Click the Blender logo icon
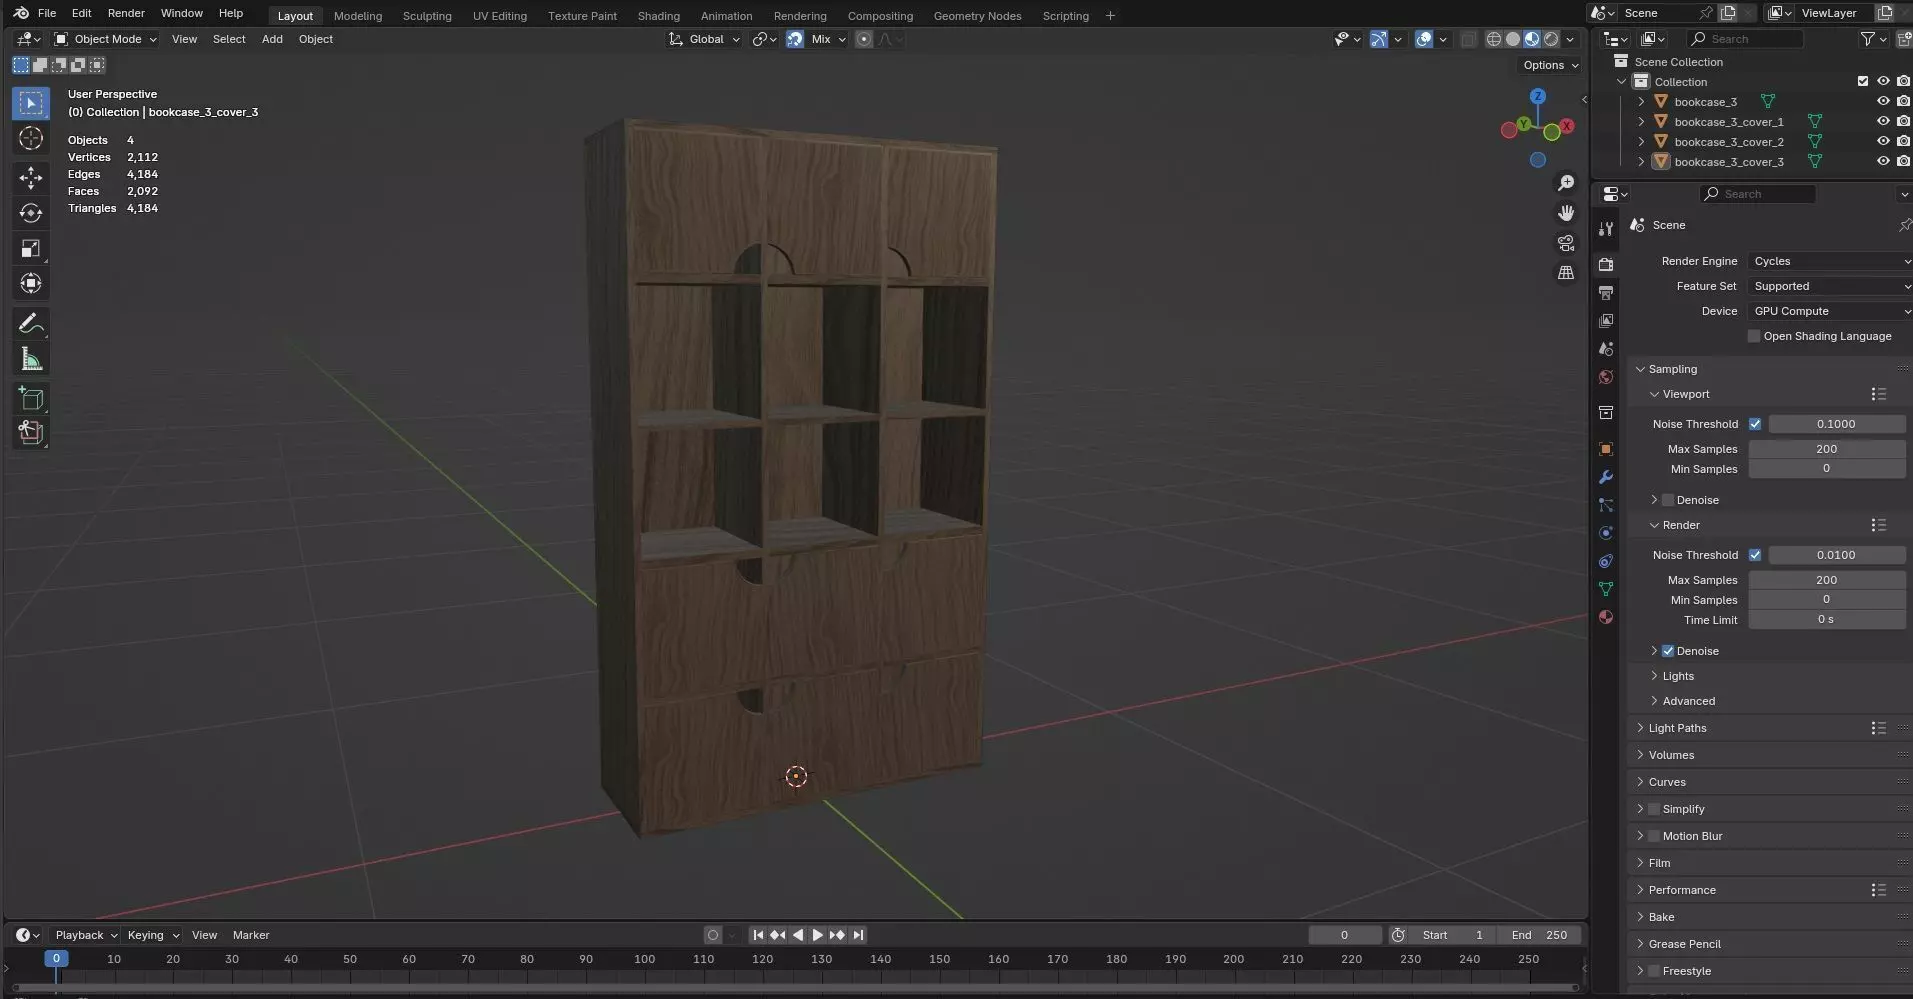Screen dimensions: 1913x999 [20, 13]
